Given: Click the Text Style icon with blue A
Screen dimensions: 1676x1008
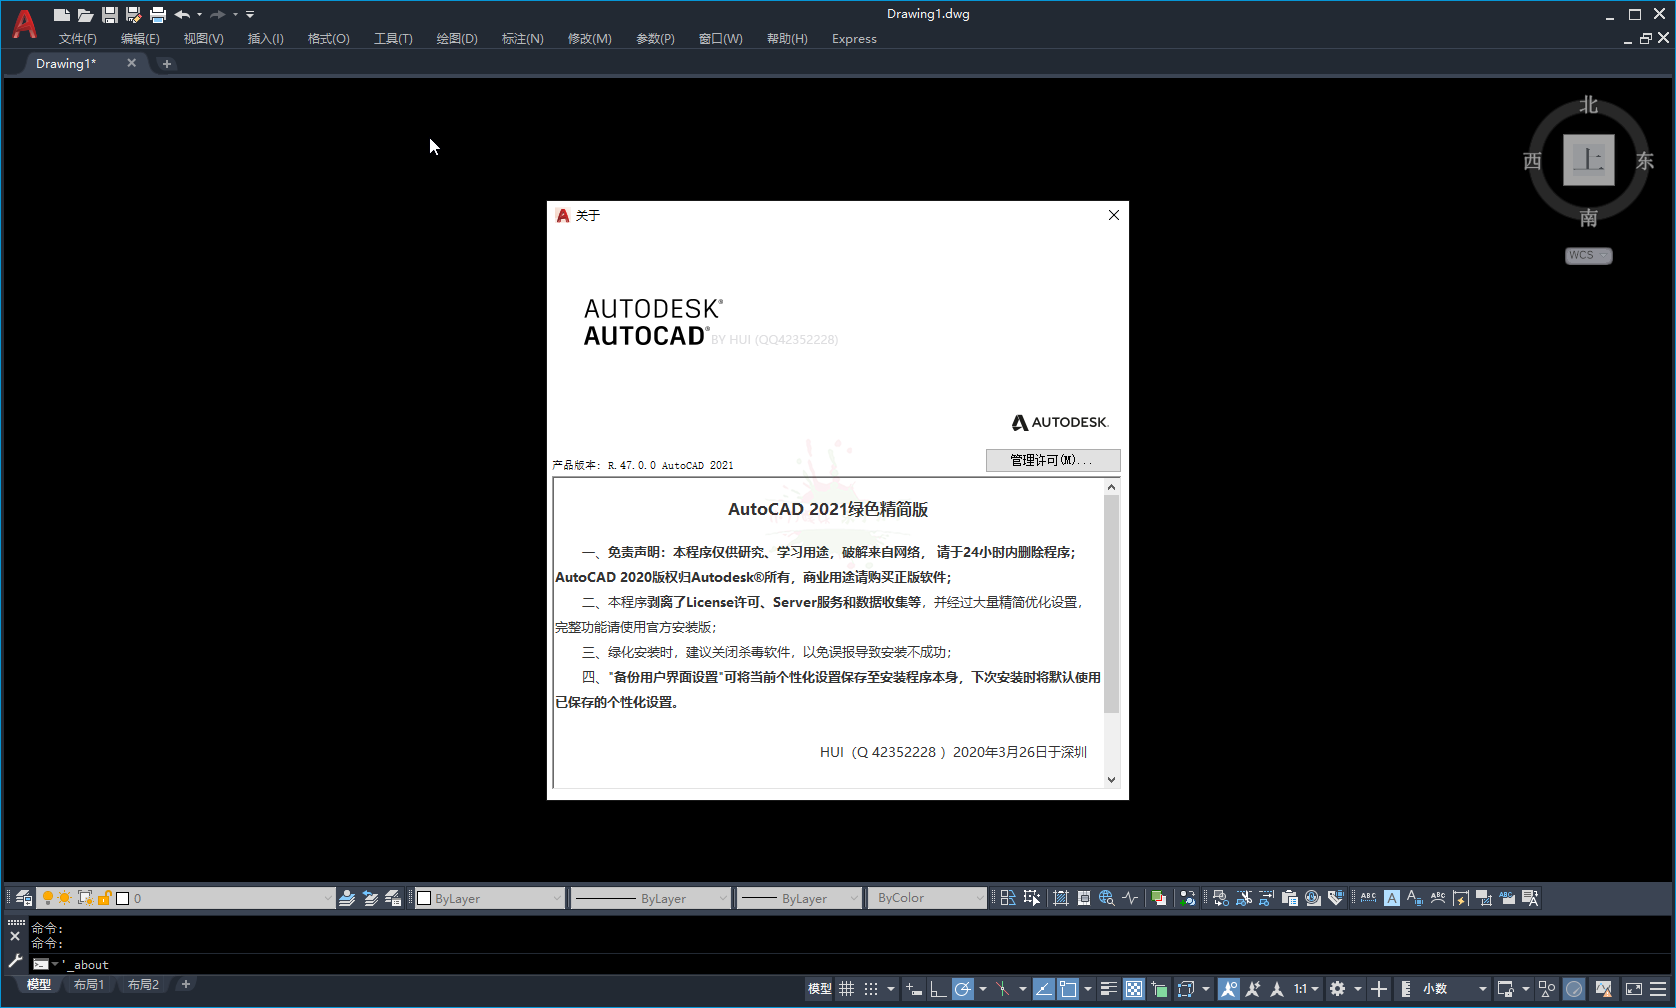Looking at the screenshot, I should click(x=1391, y=897).
